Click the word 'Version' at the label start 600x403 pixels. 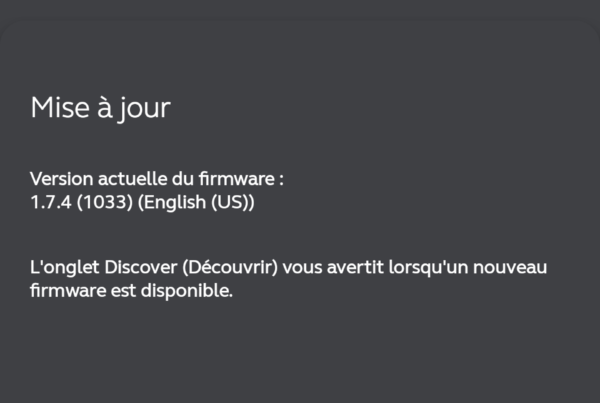click(62, 179)
